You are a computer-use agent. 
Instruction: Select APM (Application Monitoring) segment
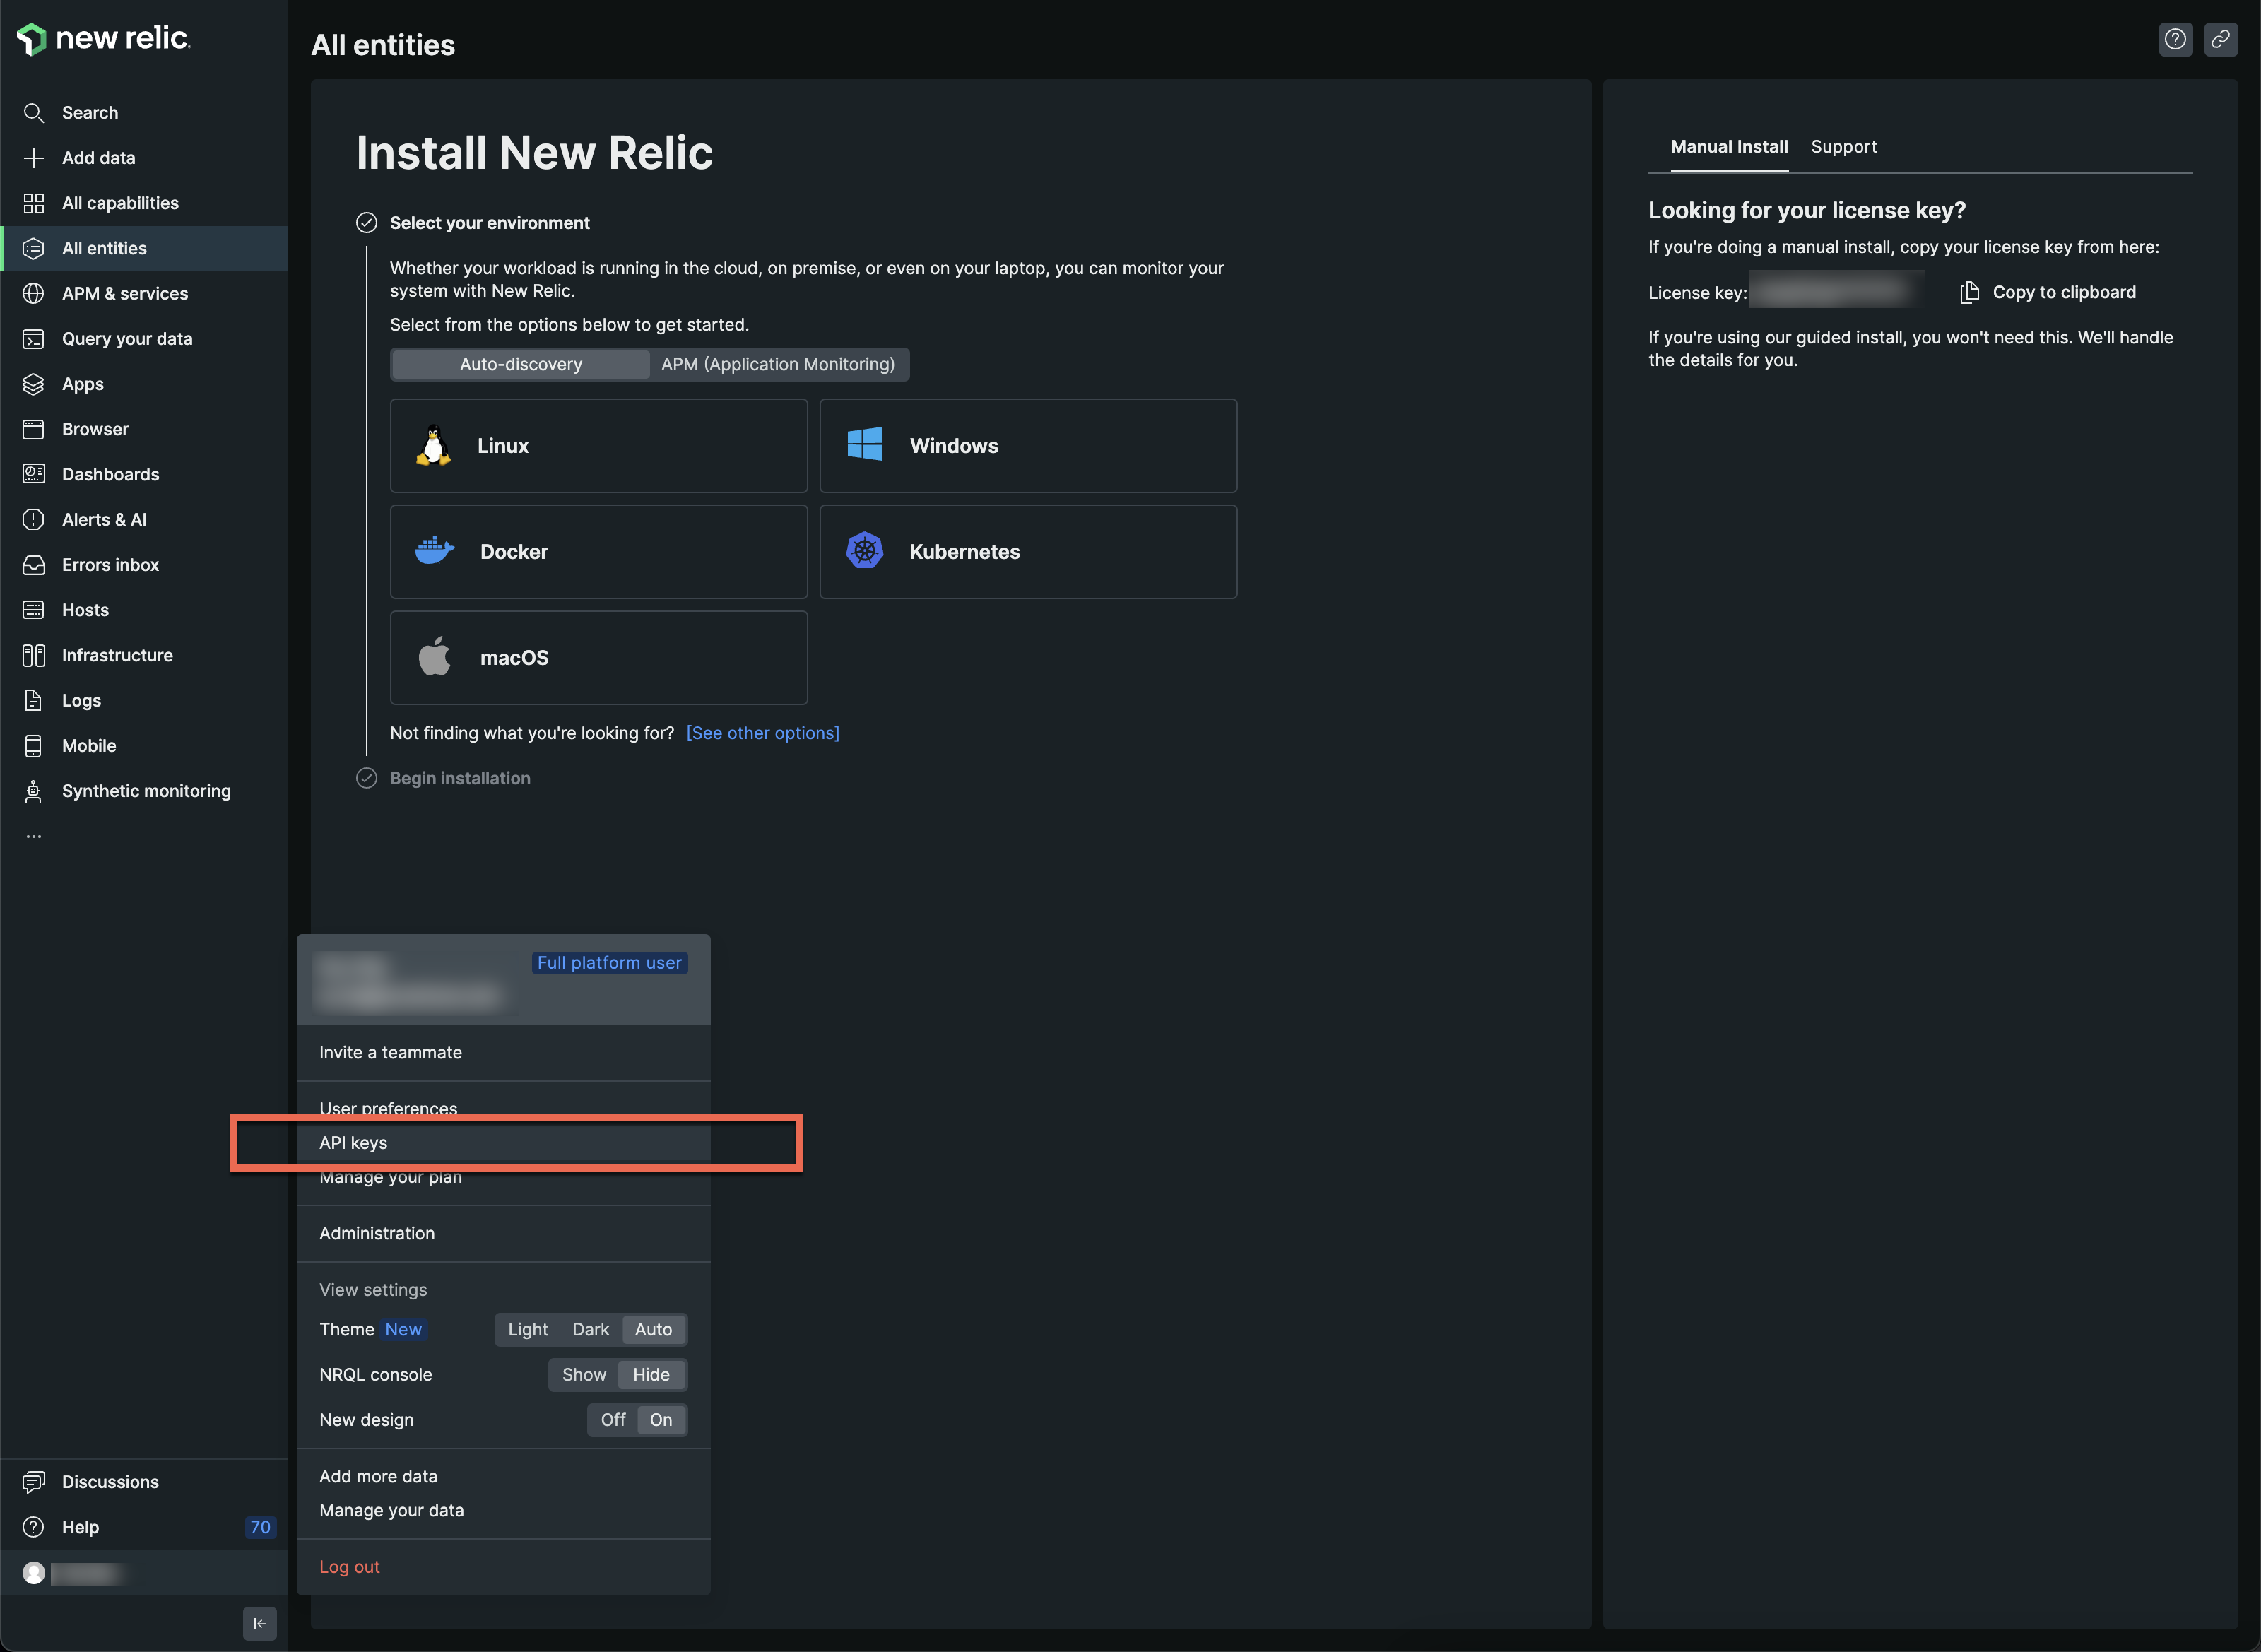click(778, 364)
